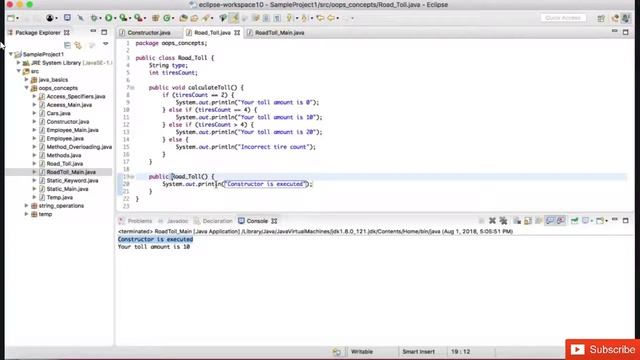
Task: Collapse the src folder node
Action: [x=18, y=71]
